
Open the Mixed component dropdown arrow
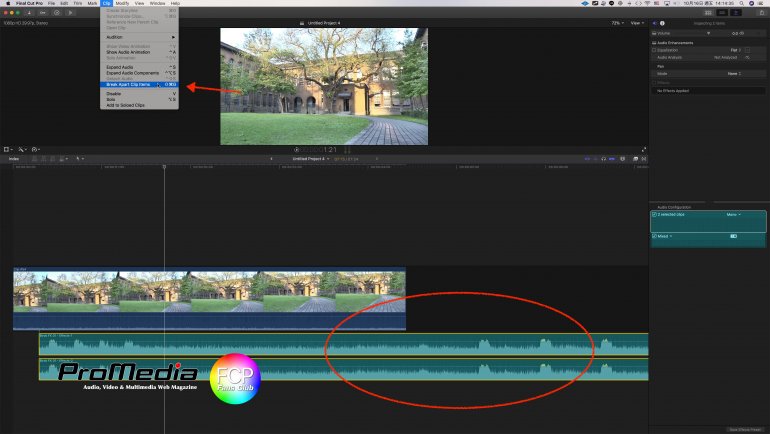click(671, 236)
